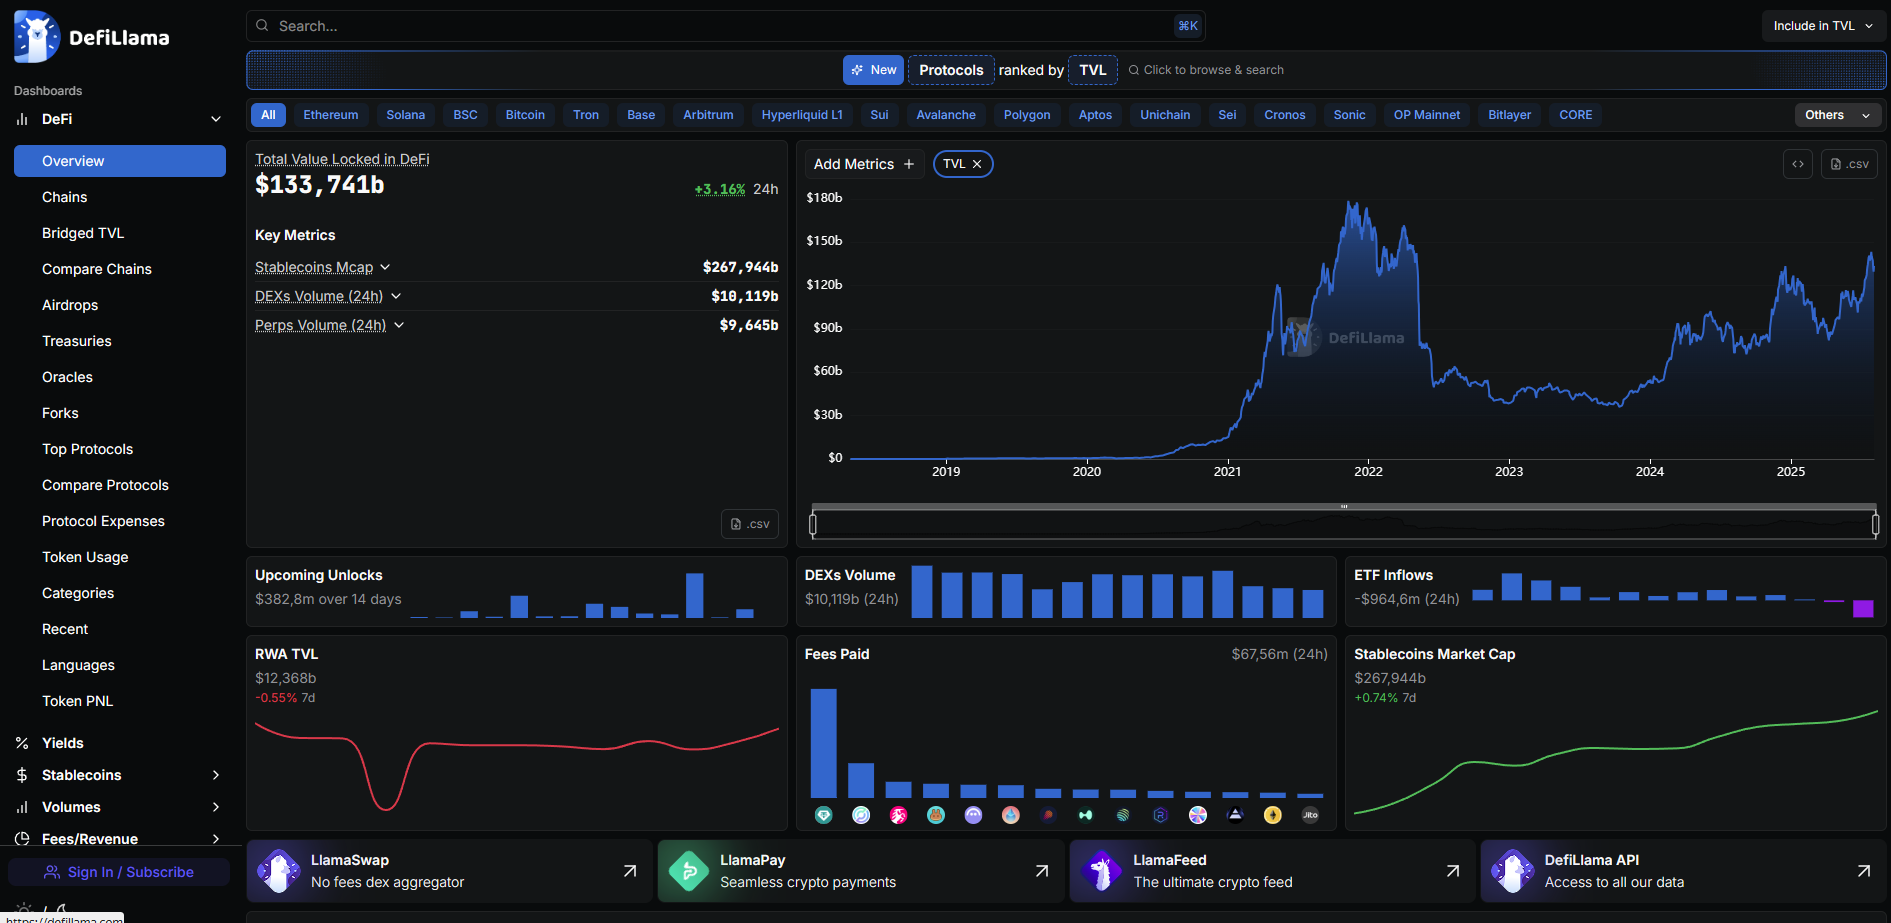Download chart data via .csv button
This screenshot has width=1891, height=923.
[1849, 164]
